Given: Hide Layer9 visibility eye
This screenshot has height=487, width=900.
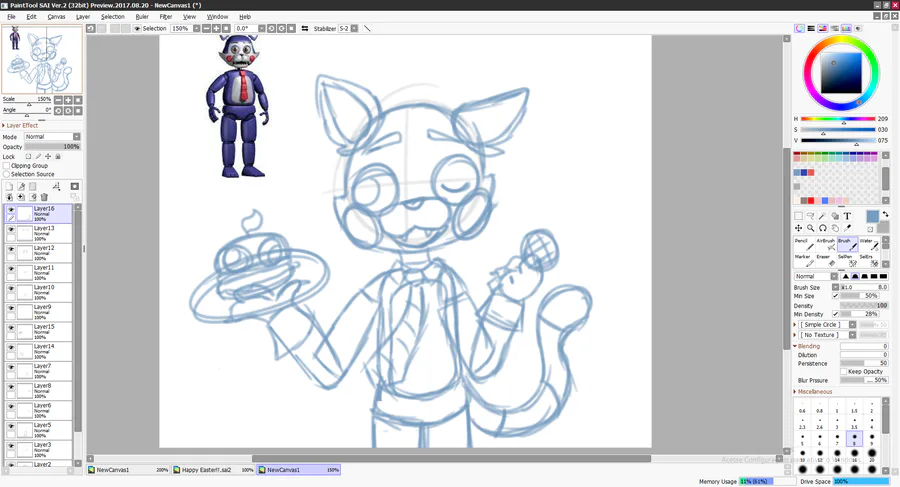Looking at the screenshot, I should [11, 308].
